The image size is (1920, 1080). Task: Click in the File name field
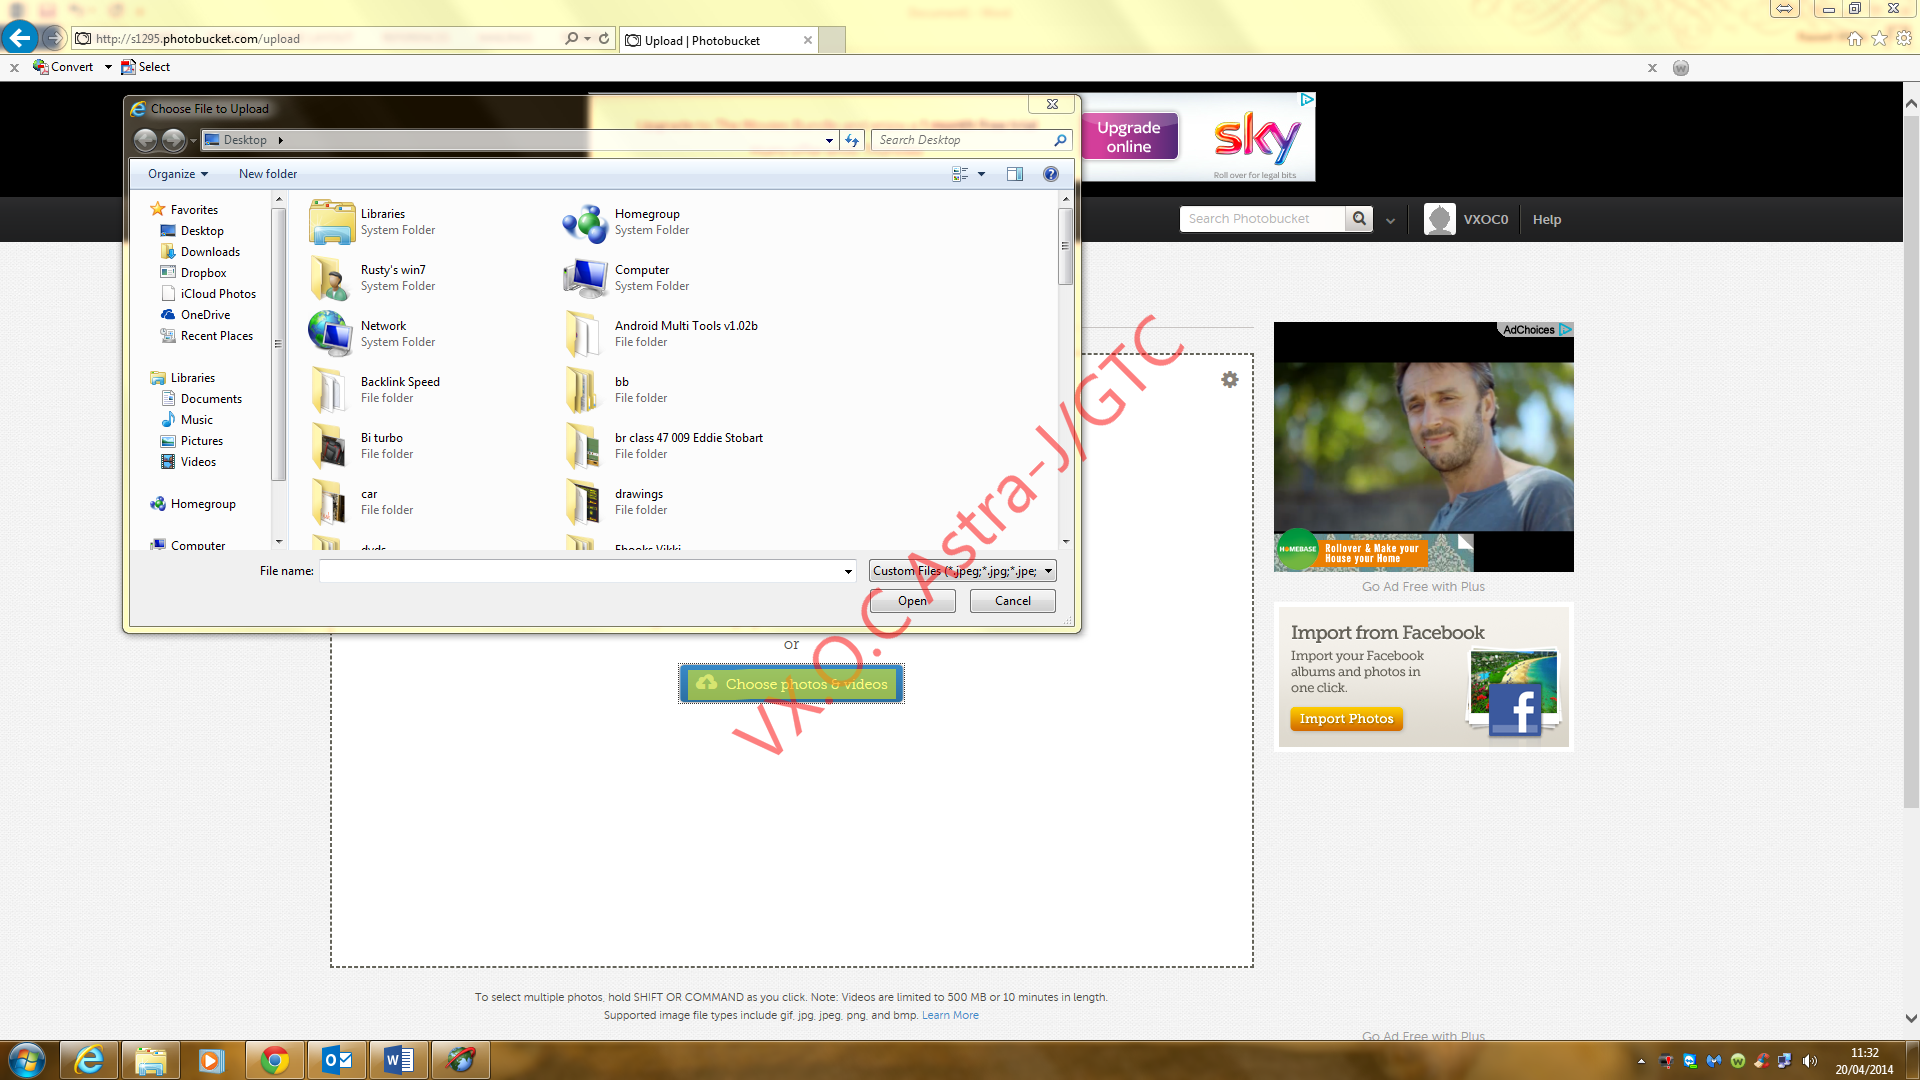point(580,571)
